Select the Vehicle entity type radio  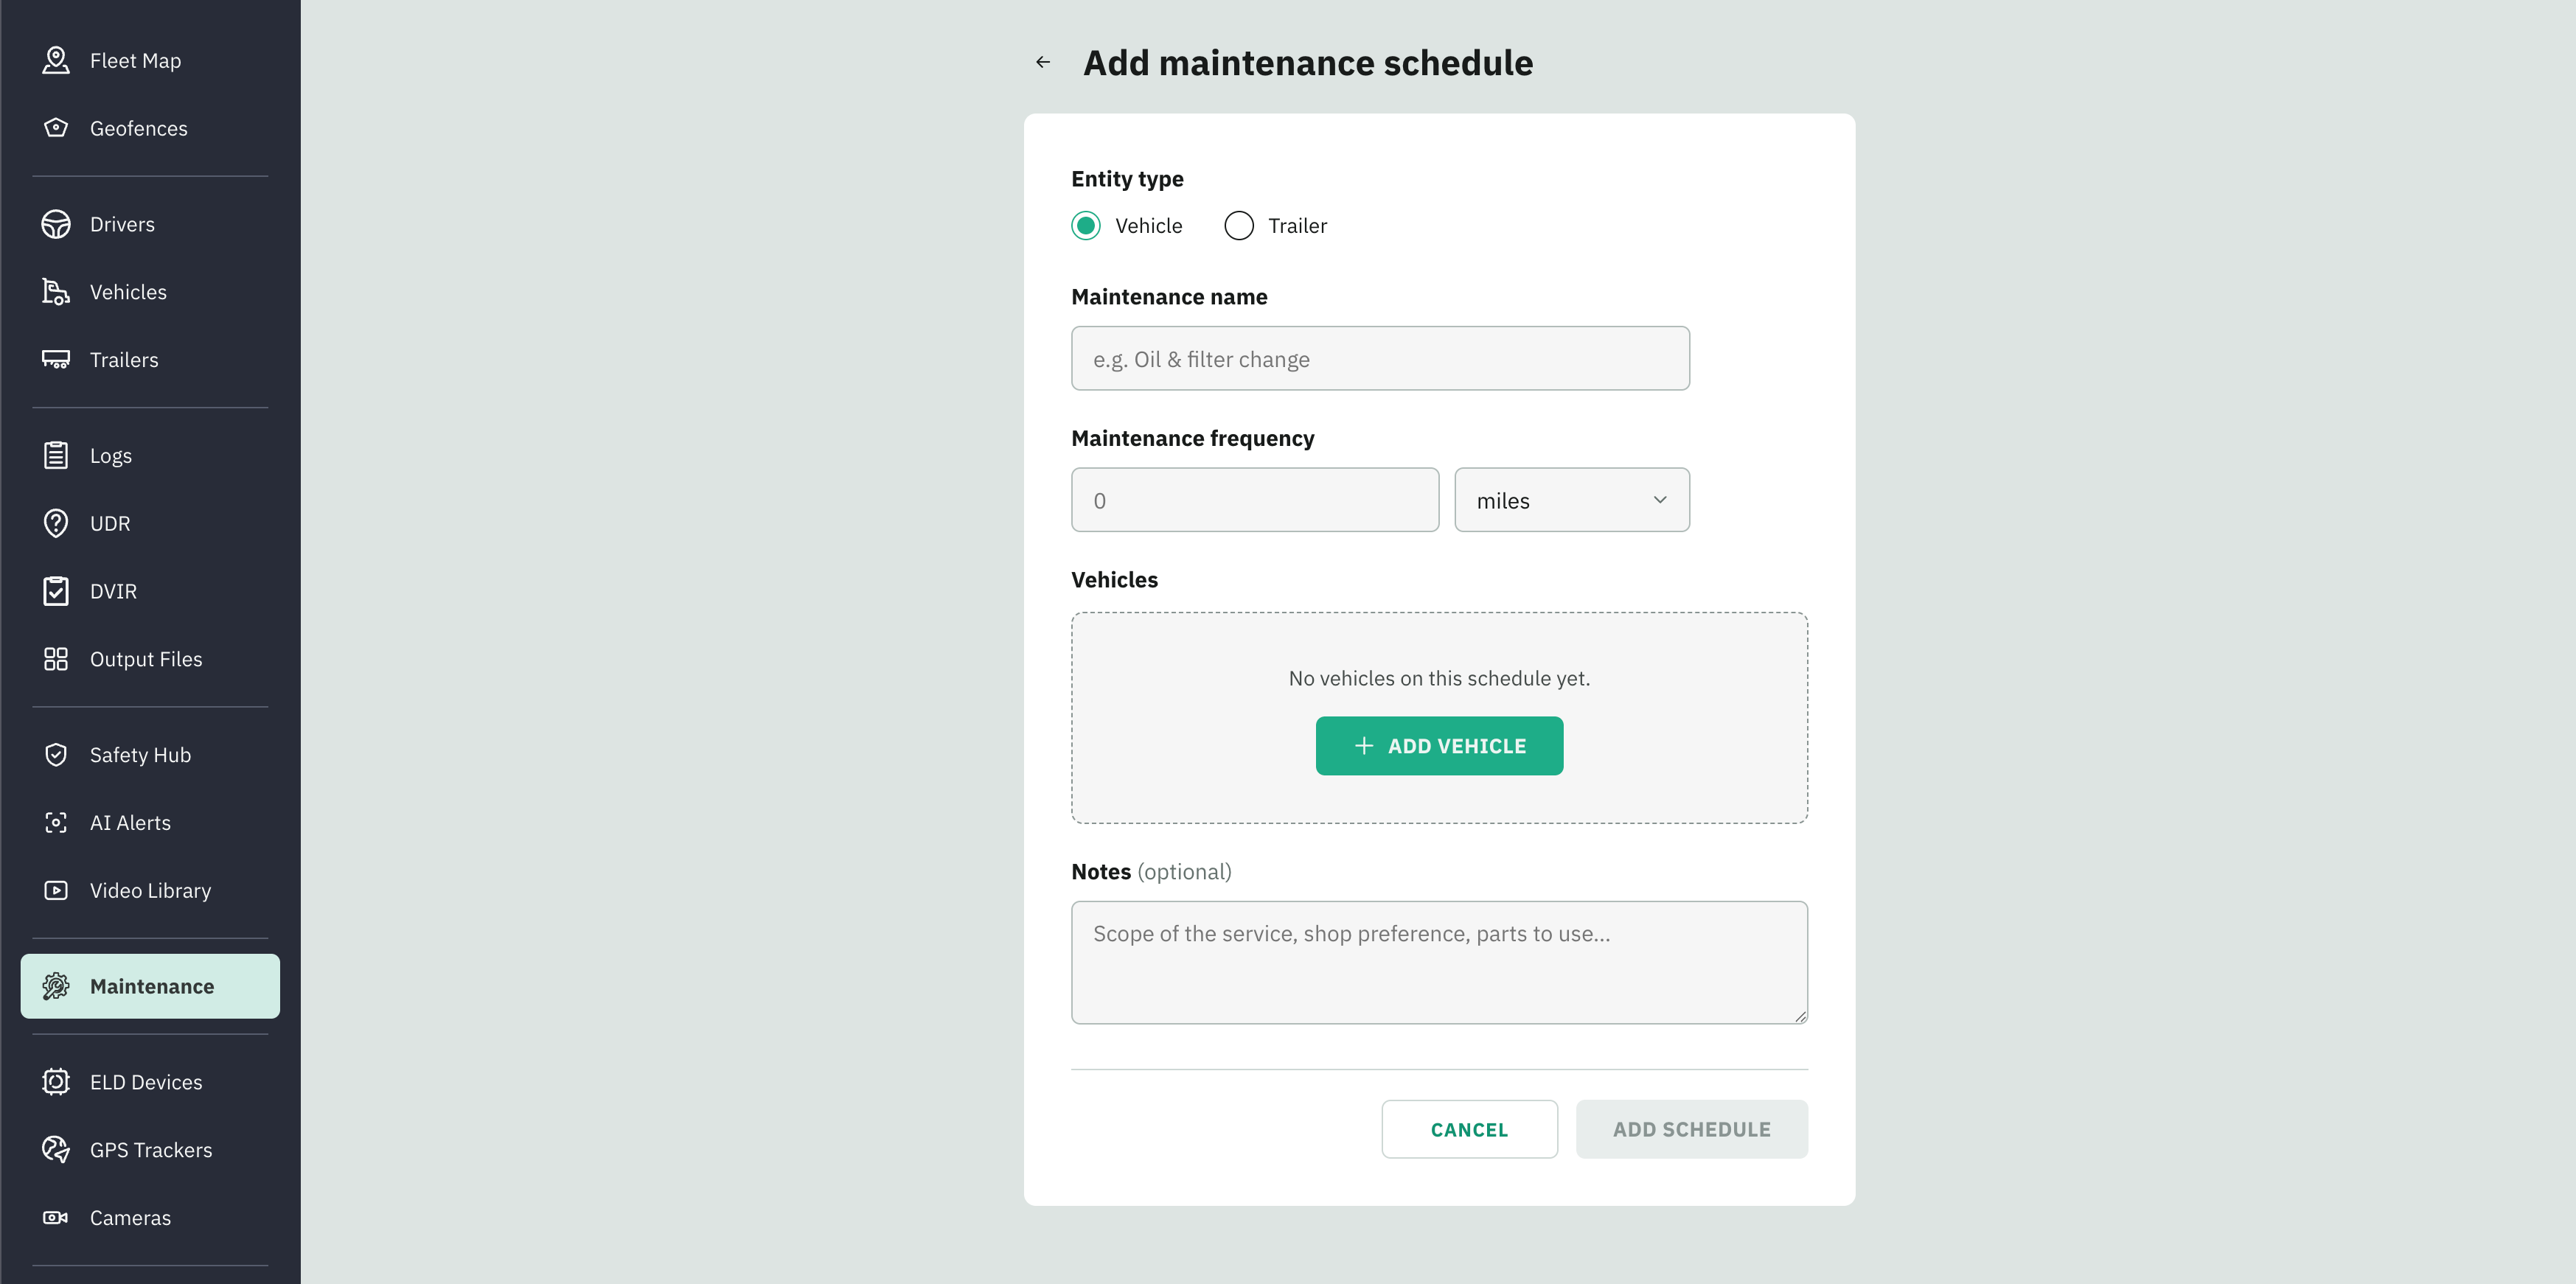pyautogui.click(x=1086, y=226)
